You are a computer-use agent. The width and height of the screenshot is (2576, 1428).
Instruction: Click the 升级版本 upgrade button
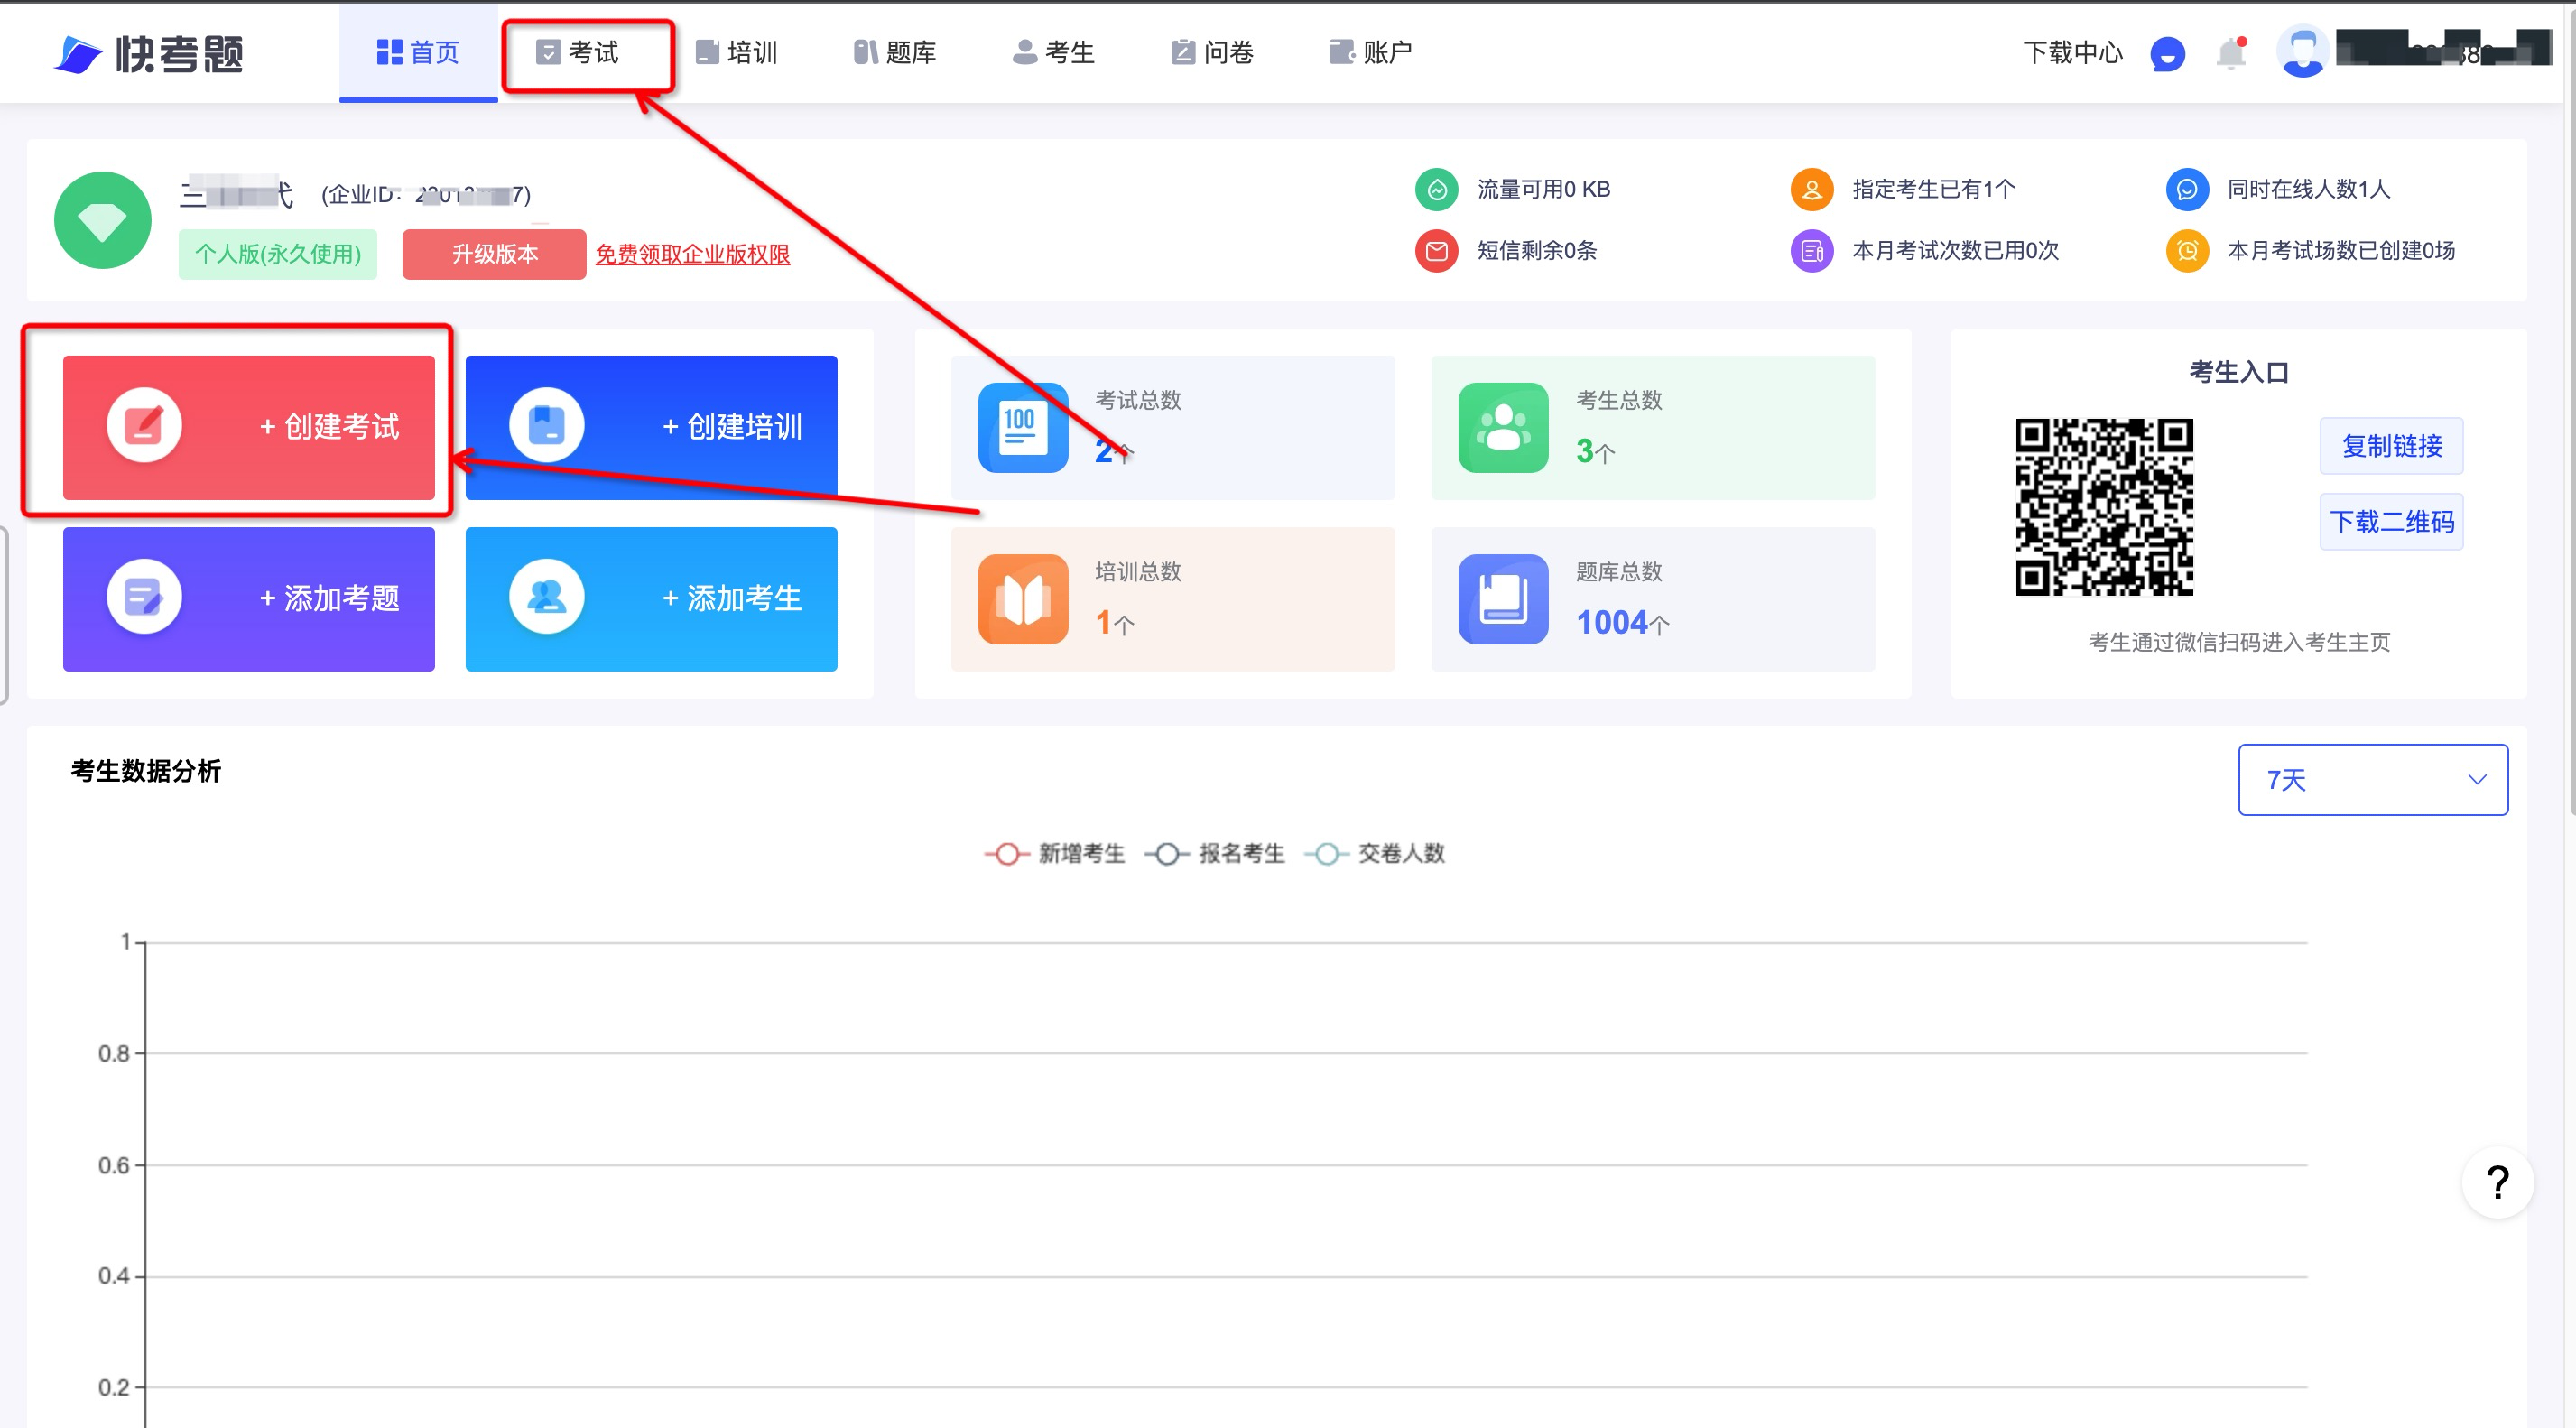click(x=494, y=254)
